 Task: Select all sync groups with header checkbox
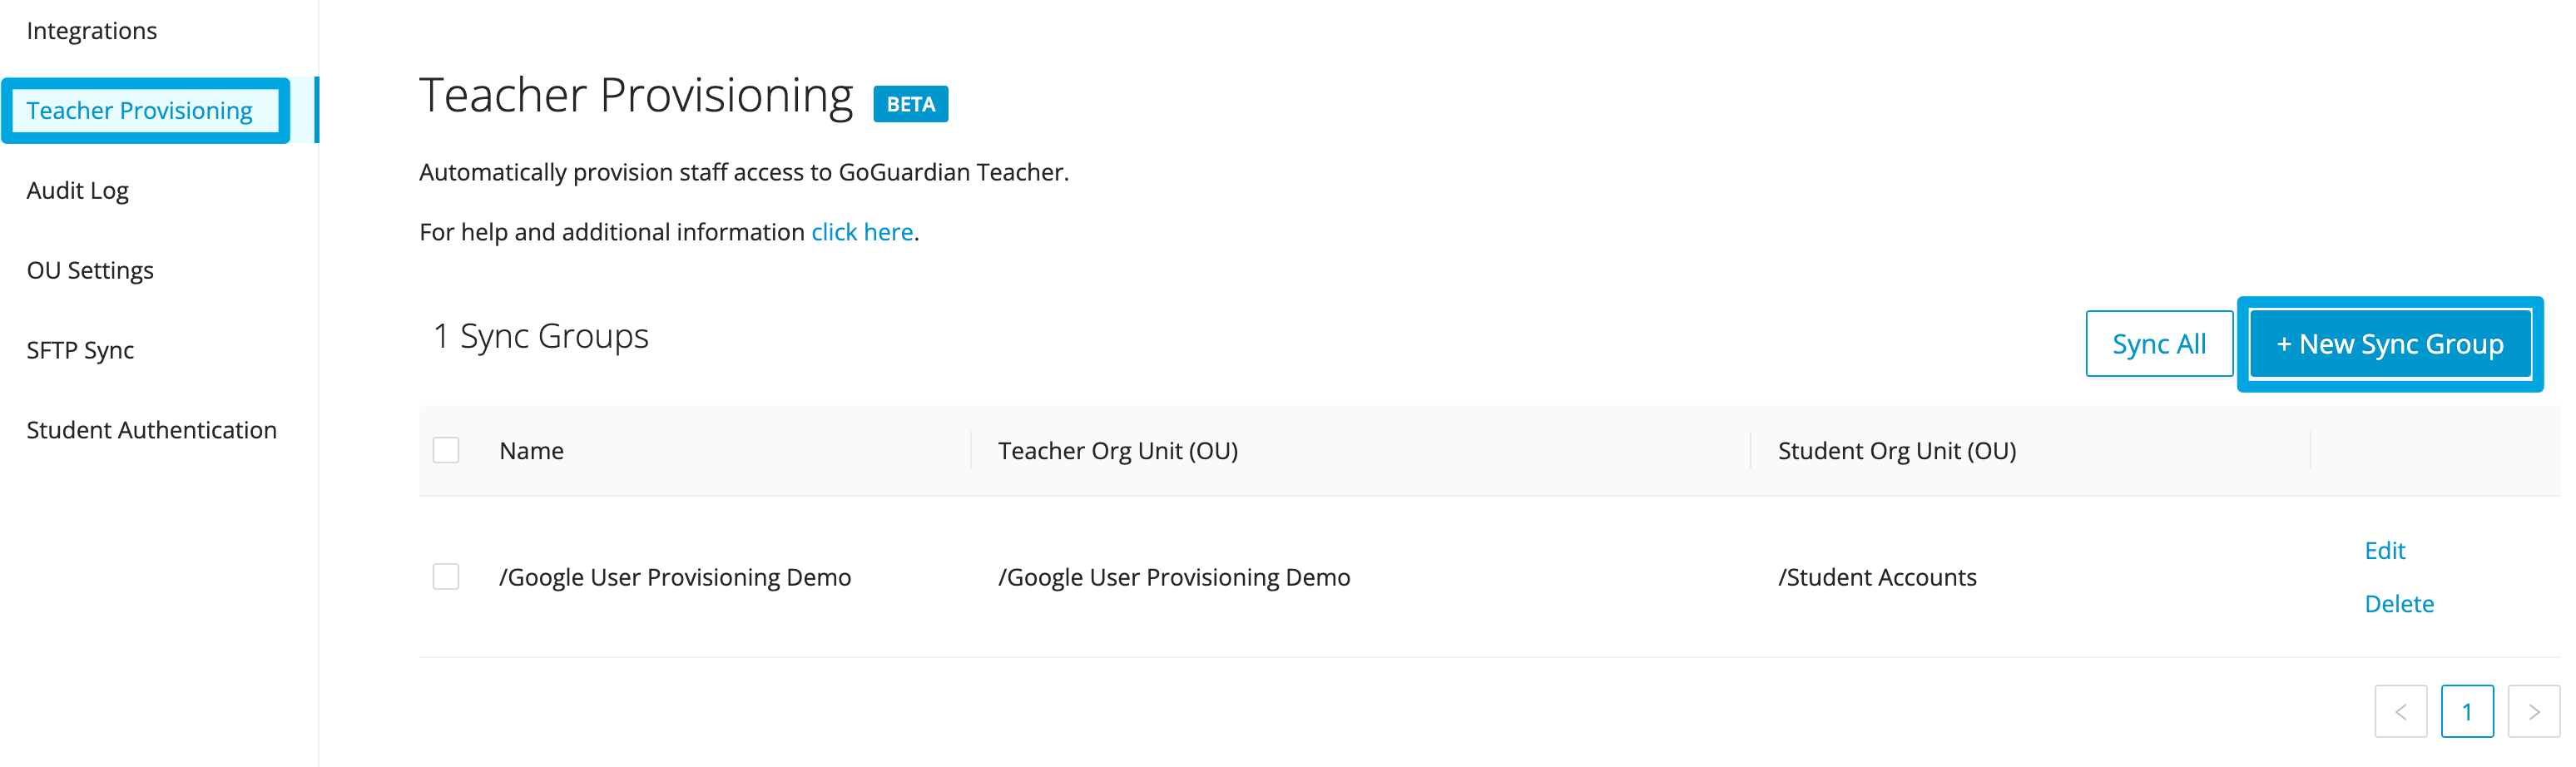(446, 451)
